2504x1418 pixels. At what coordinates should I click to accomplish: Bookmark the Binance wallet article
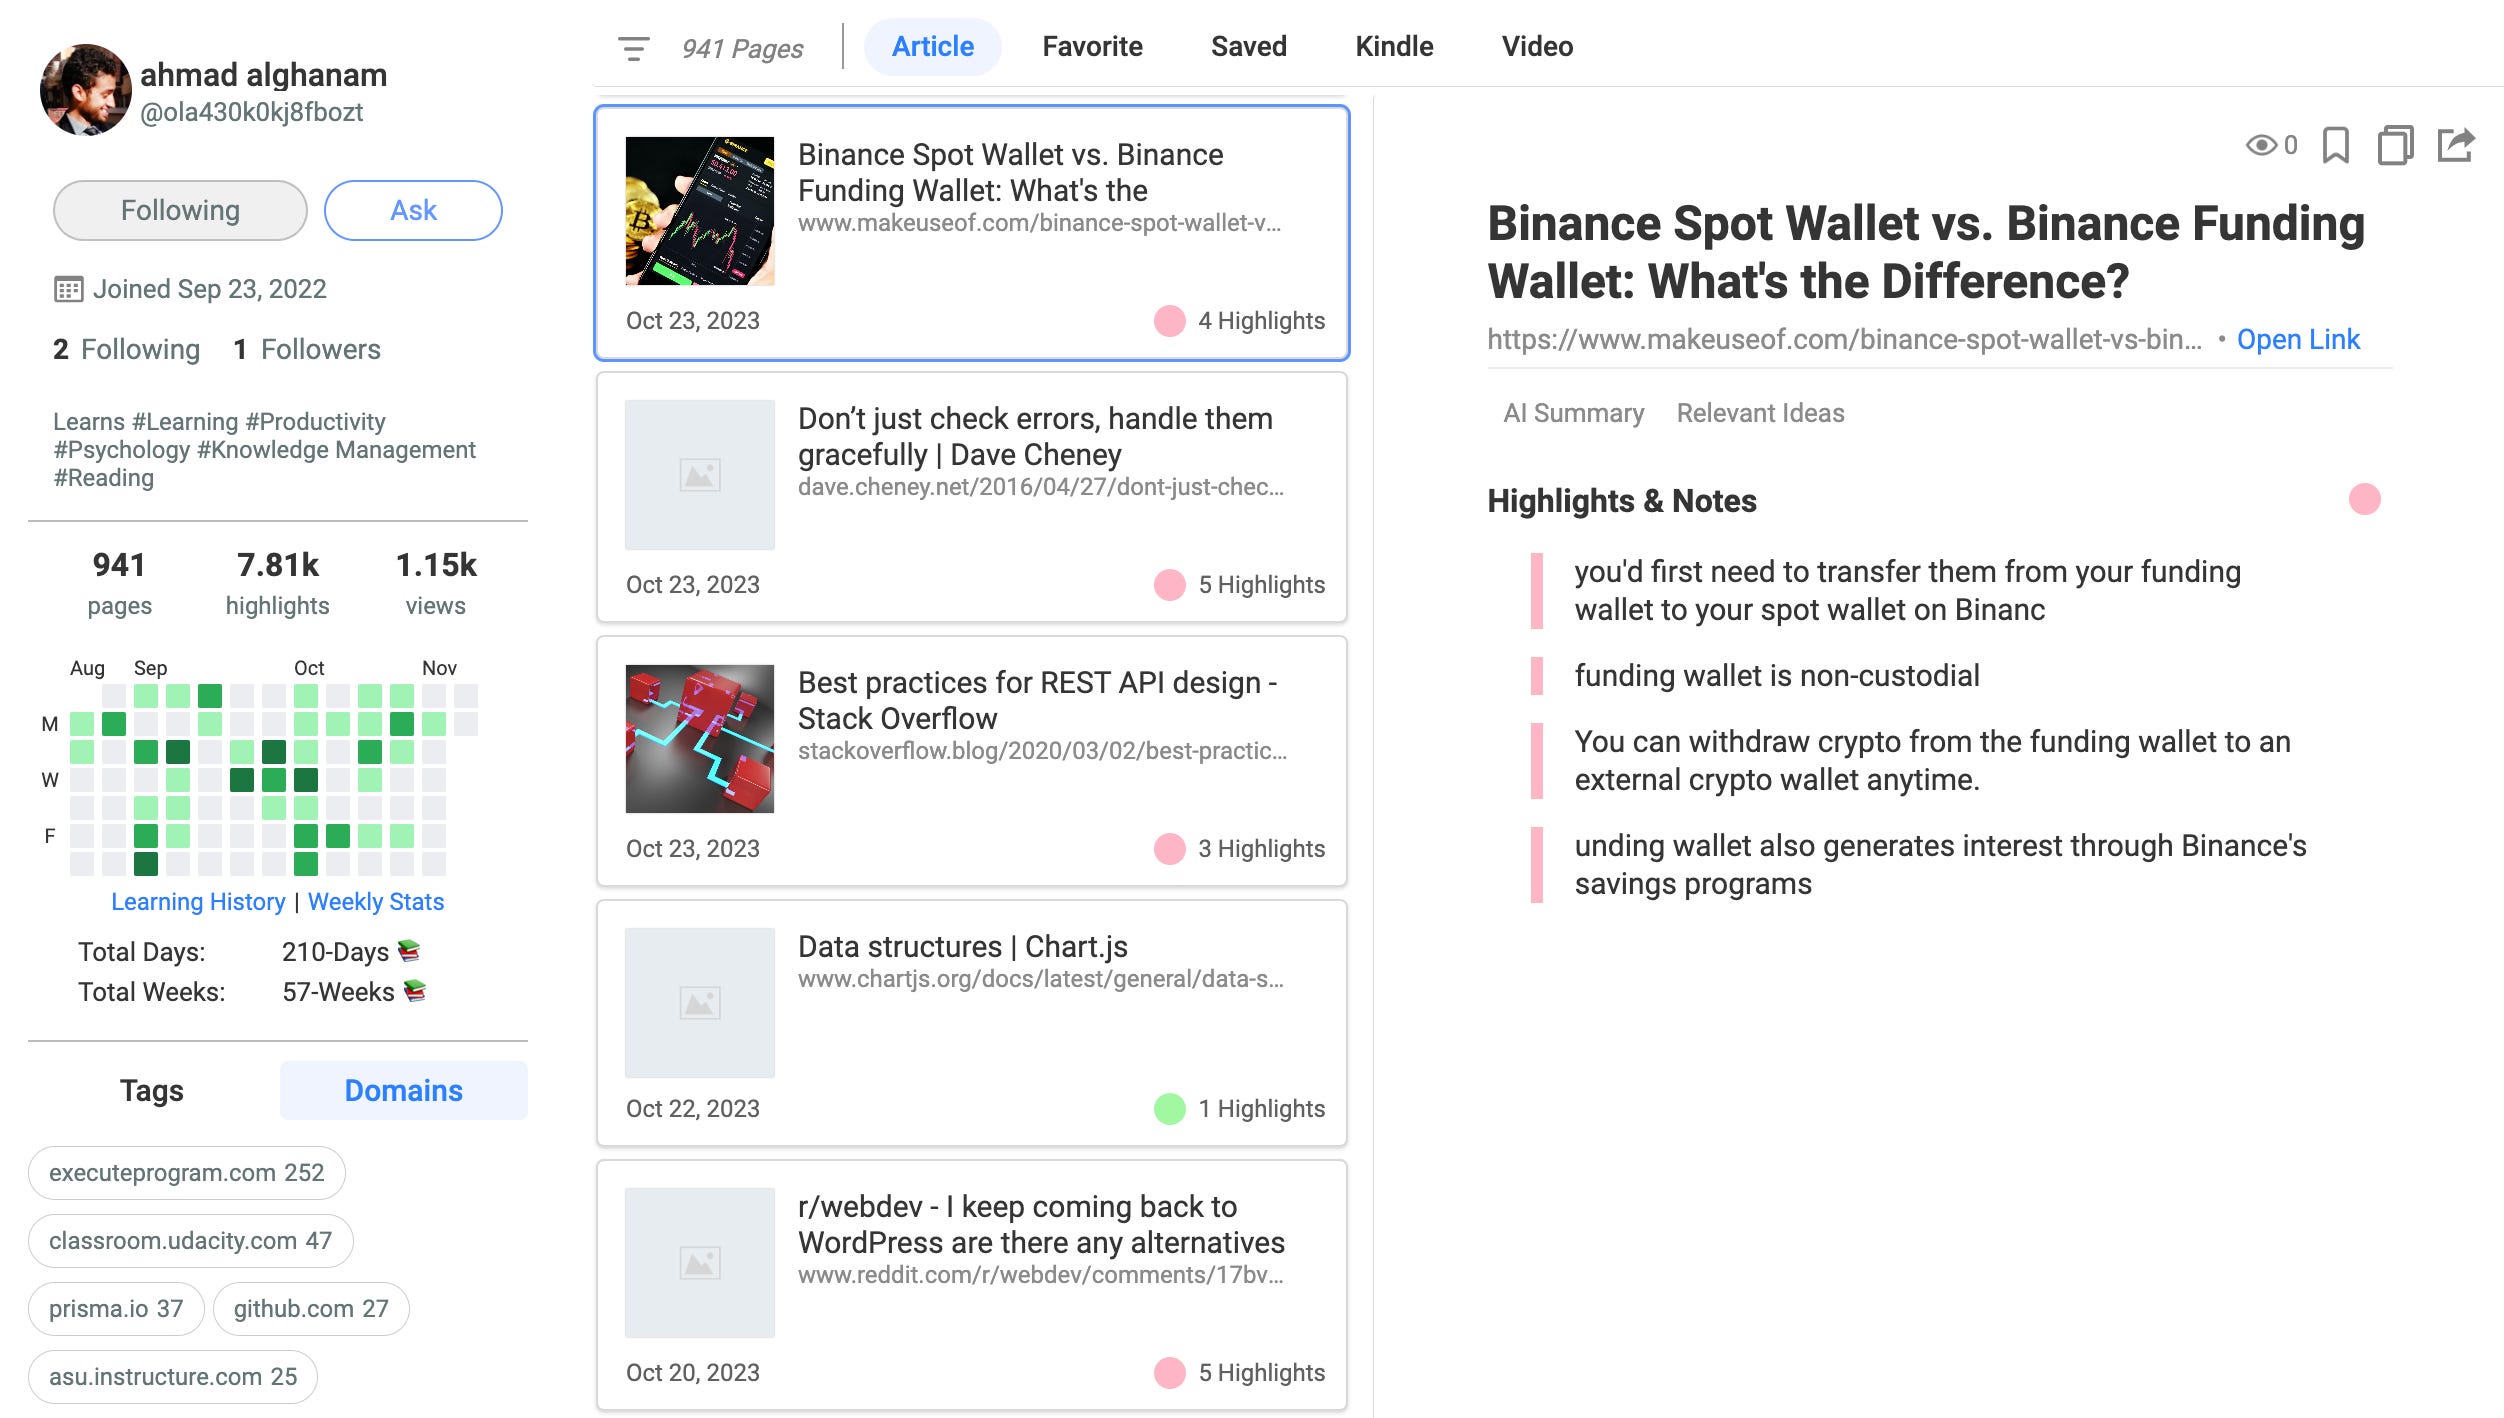click(x=2335, y=145)
